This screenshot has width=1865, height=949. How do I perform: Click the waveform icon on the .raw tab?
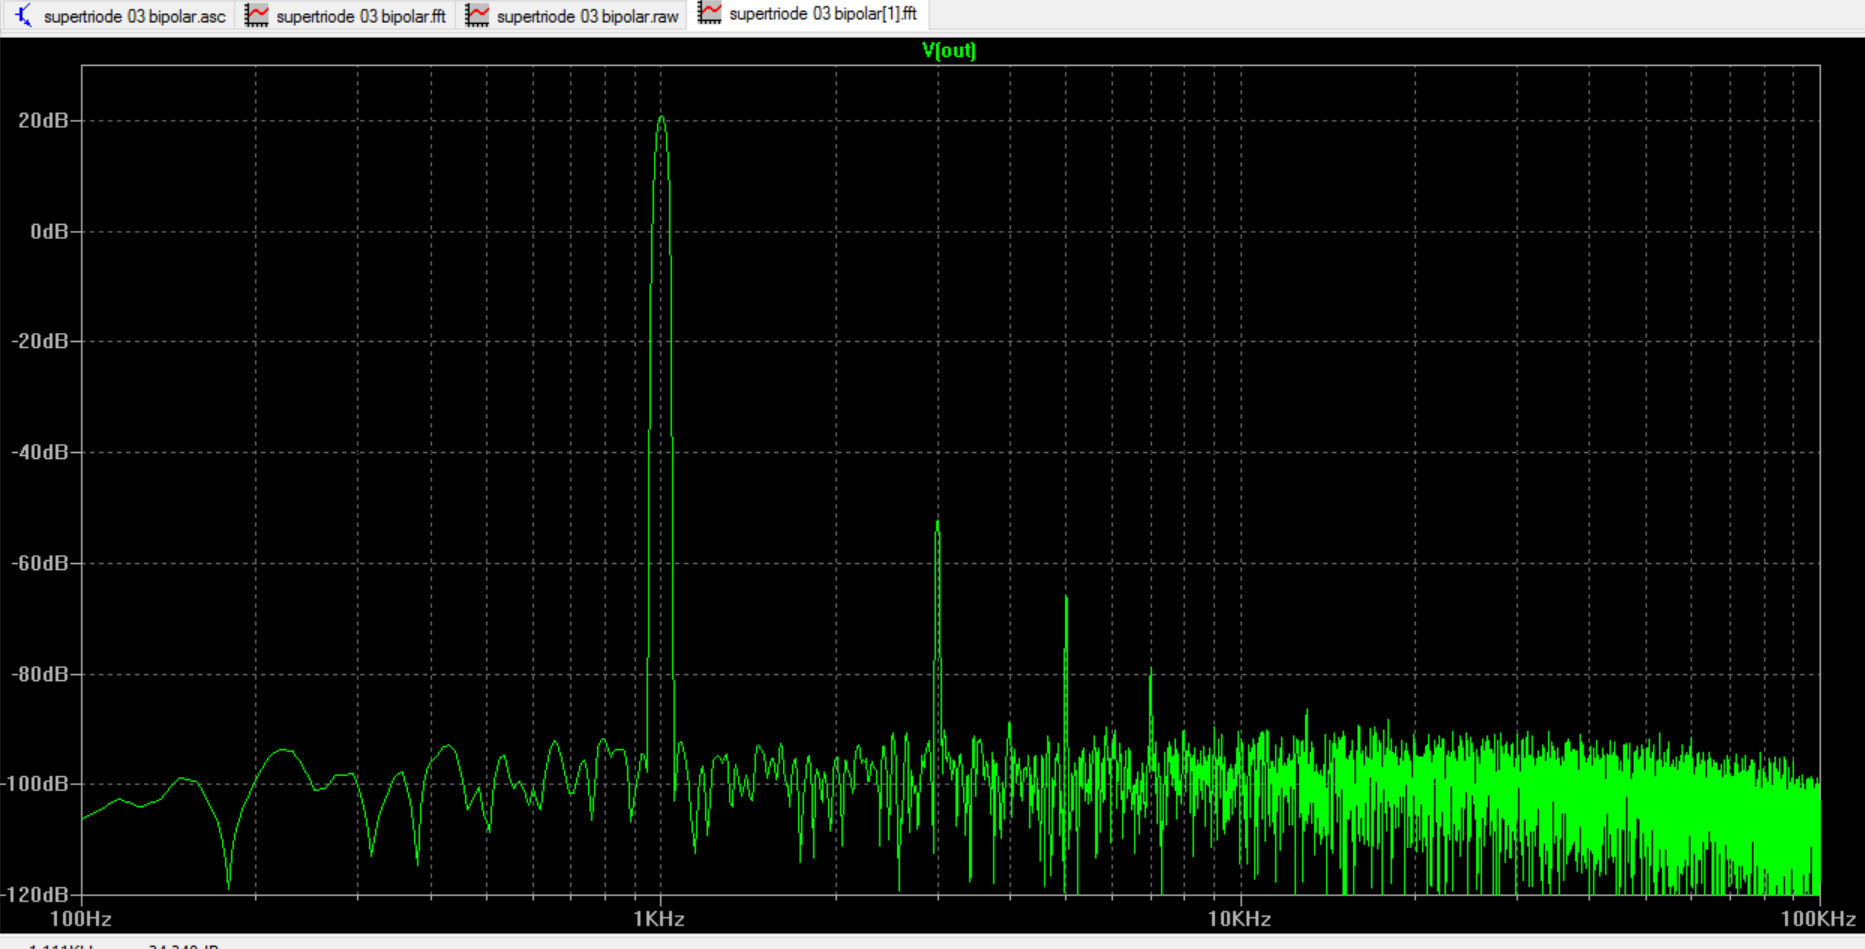tap(477, 16)
